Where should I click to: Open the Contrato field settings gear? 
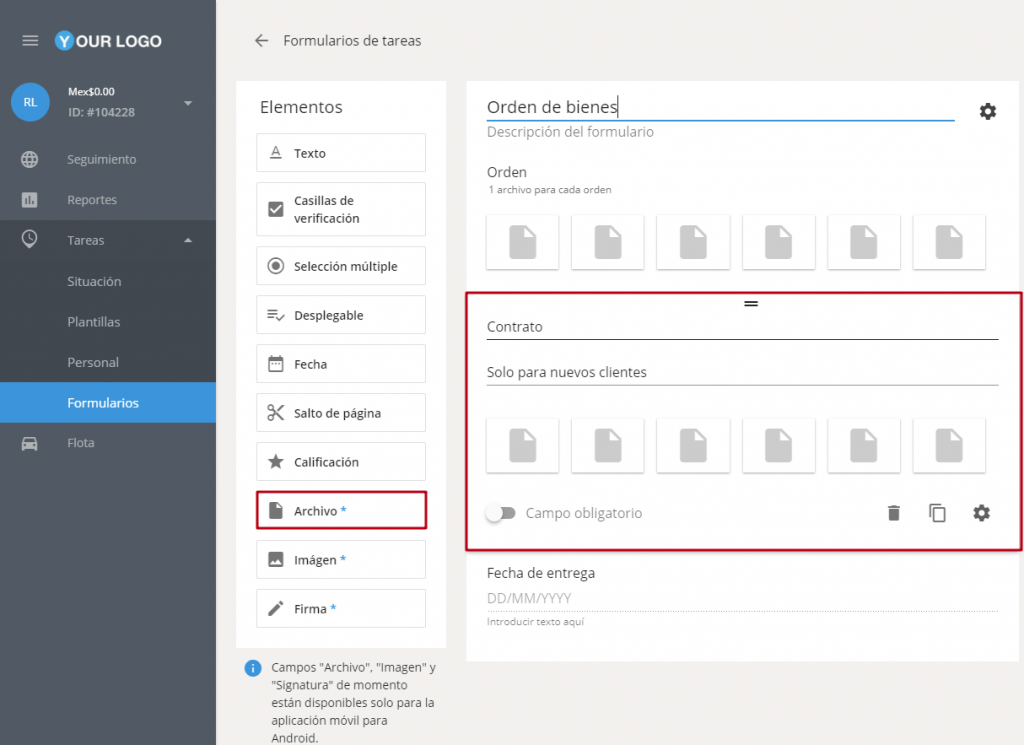(x=981, y=513)
